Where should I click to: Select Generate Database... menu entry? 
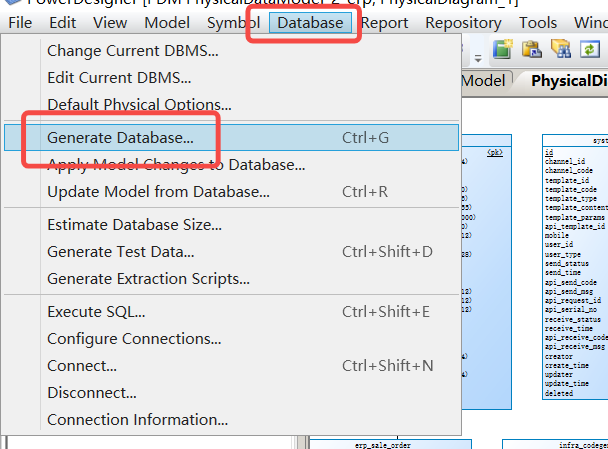pos(231,138)
